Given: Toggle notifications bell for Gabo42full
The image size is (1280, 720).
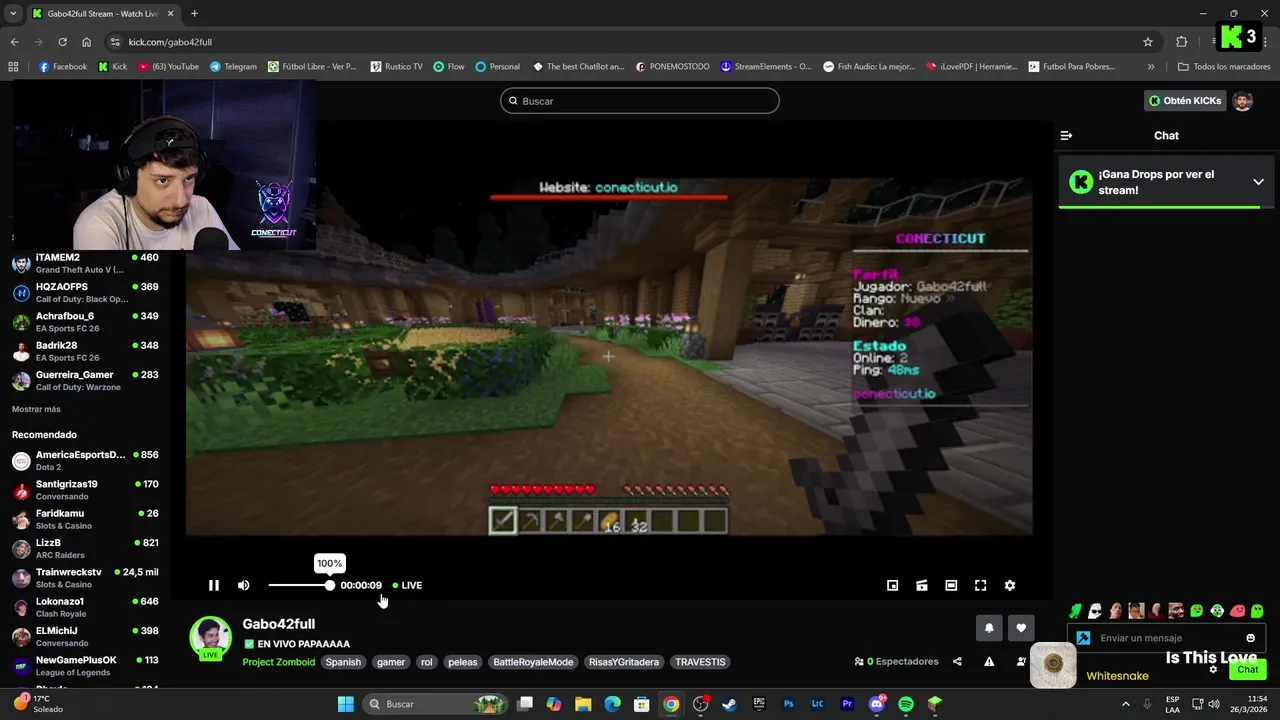Looking at the screenshot, I should [989, 628].
